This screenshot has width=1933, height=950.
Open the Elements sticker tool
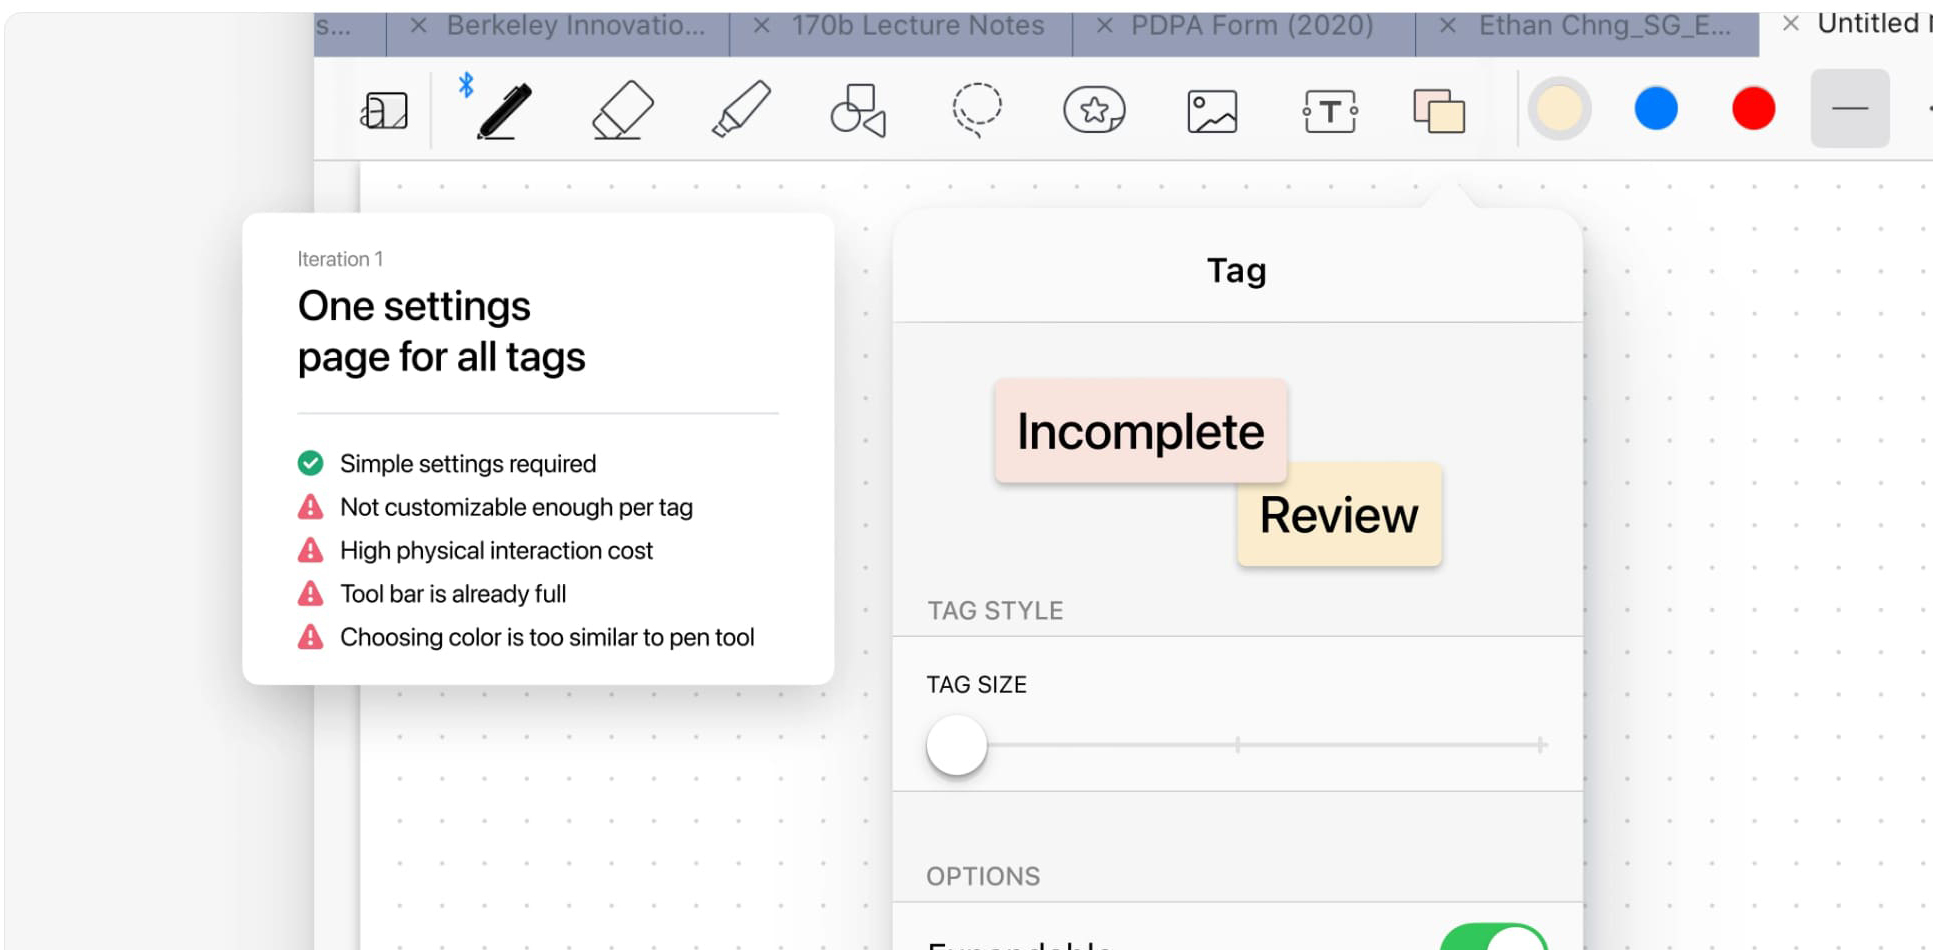[1094, 110]
